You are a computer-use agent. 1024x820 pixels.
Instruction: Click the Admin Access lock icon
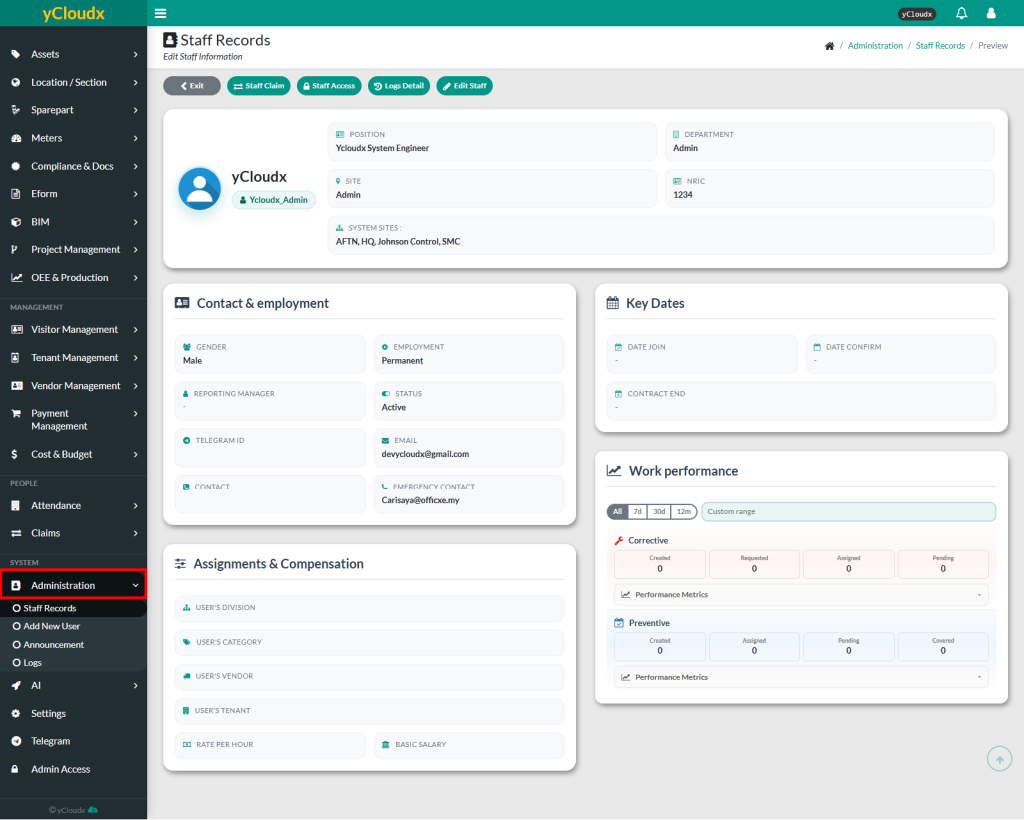(15, 769)
